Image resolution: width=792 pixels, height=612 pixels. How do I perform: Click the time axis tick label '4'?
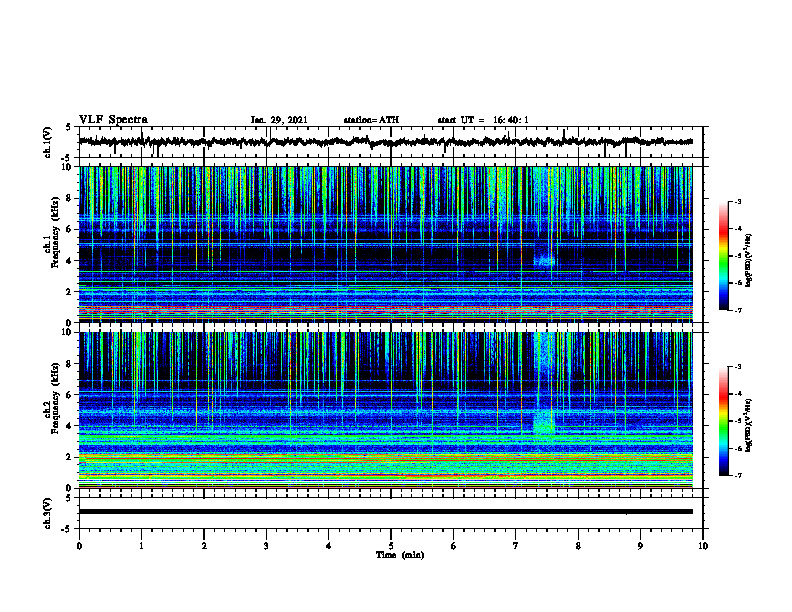click(329, 546)
